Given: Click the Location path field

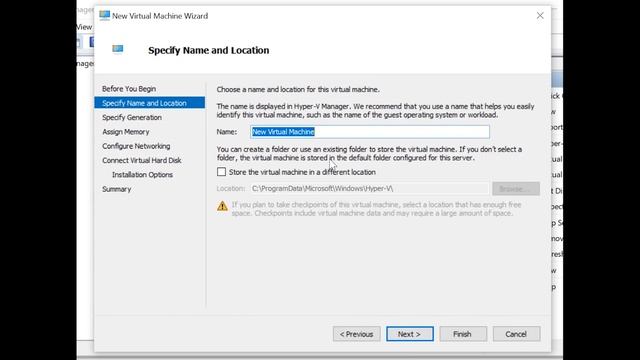Looking at the screenshot, I should click(x=369, y=188).
